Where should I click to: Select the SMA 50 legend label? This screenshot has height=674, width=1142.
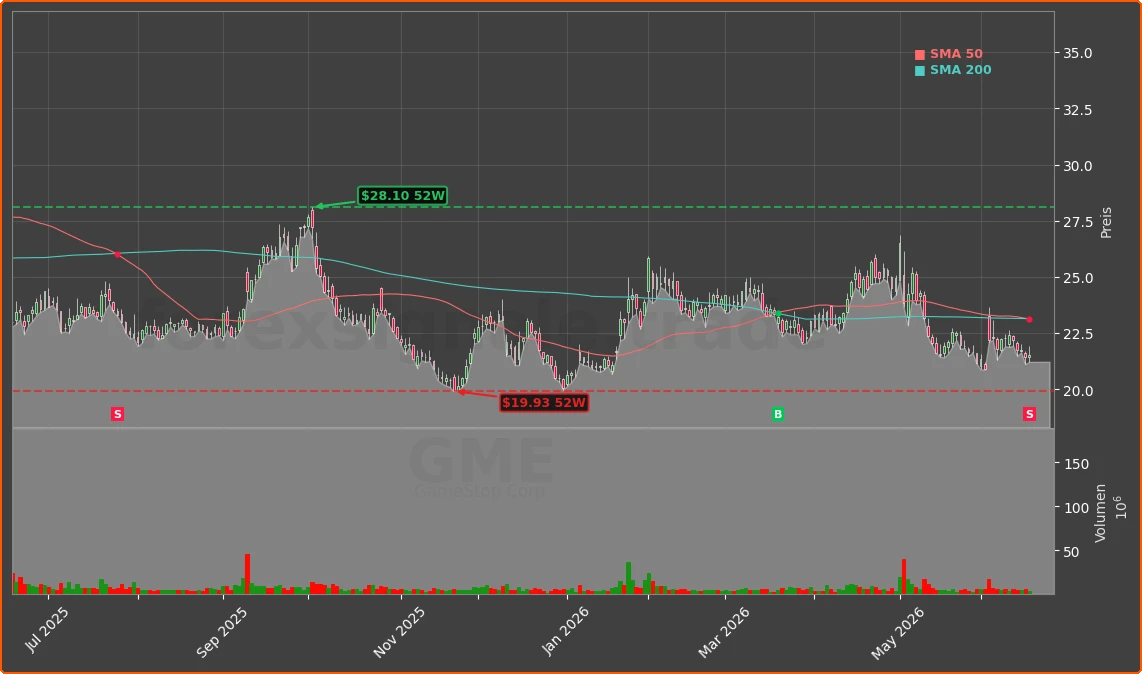[x=956, y=54]
